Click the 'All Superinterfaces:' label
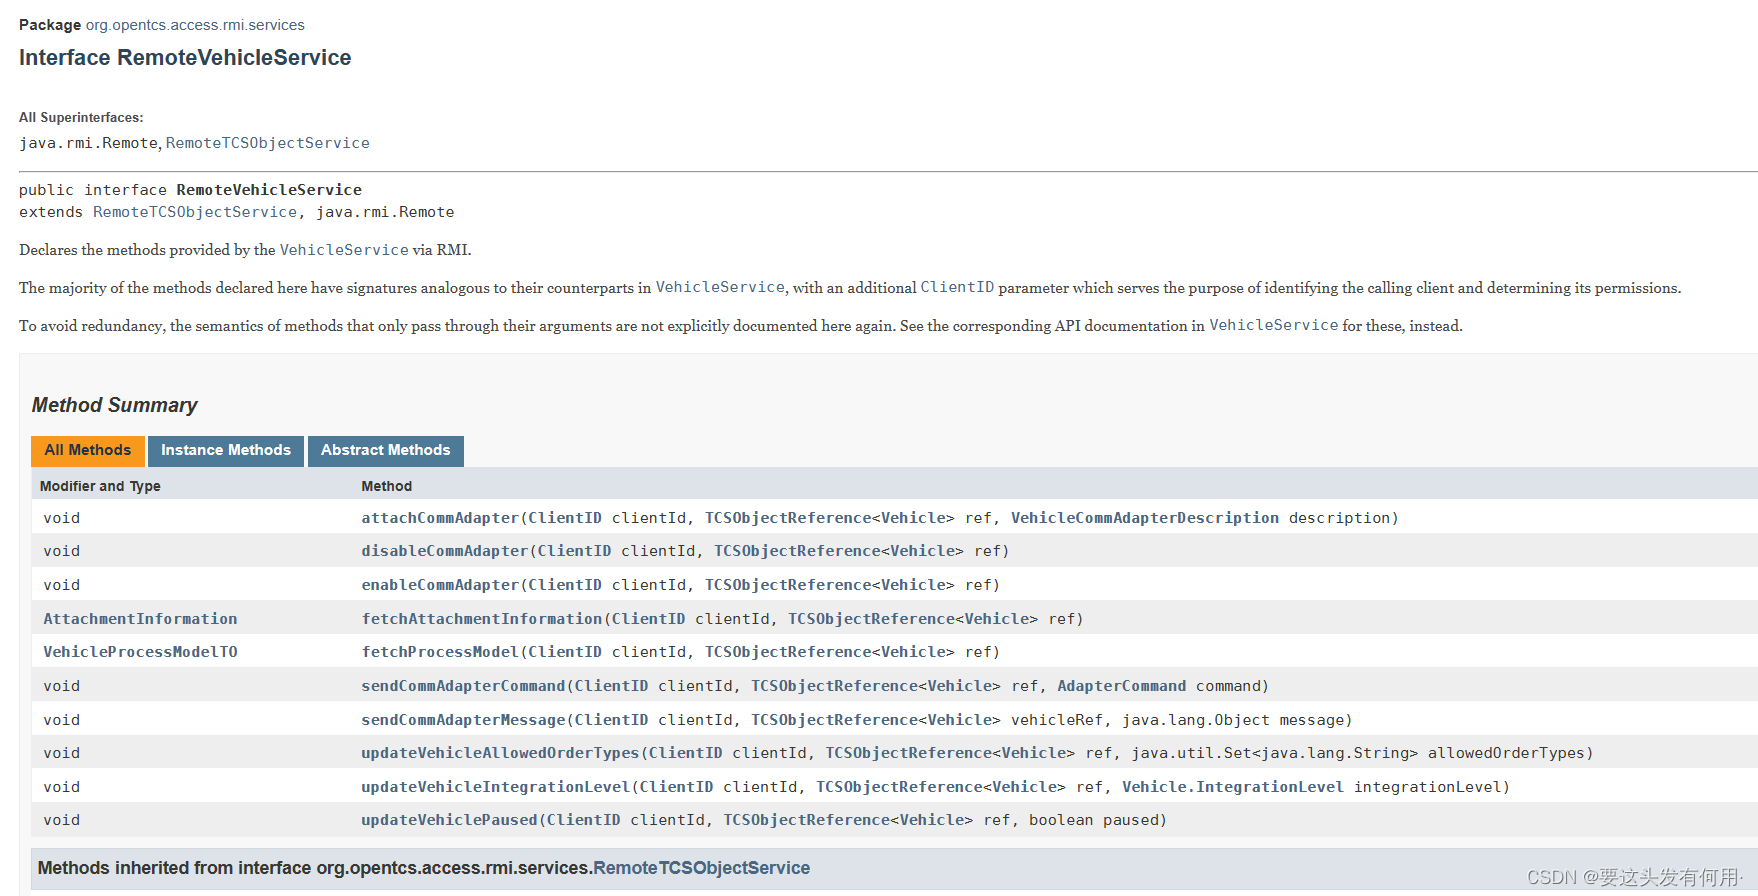This screenshot has width=1758, height=896. (81, 118)
